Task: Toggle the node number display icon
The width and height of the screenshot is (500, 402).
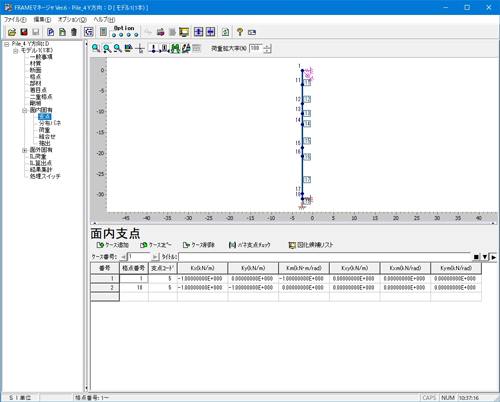Action: 153,48
